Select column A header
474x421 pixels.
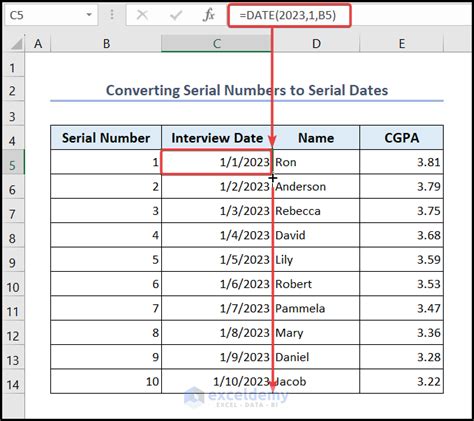[38, 44]
